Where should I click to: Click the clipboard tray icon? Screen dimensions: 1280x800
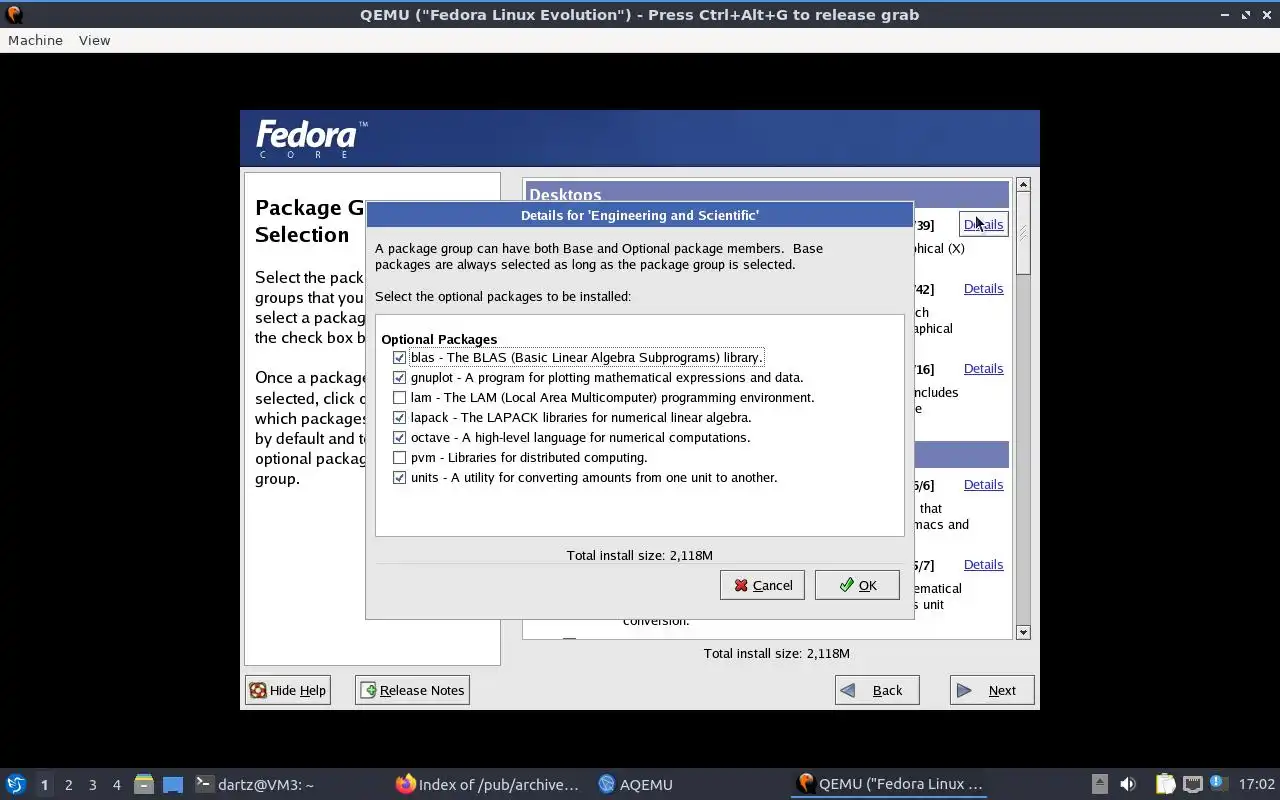(1165, 784)
